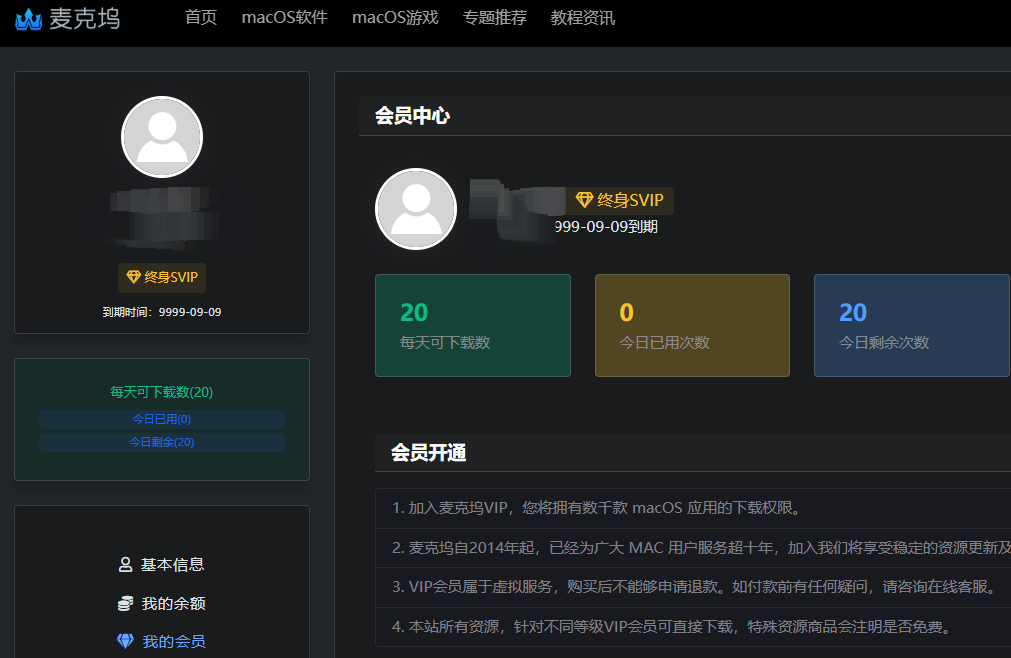Open 教程资讯 navigation item
This screenshot has height=658, width=1011.
click(x=583, y=17)
